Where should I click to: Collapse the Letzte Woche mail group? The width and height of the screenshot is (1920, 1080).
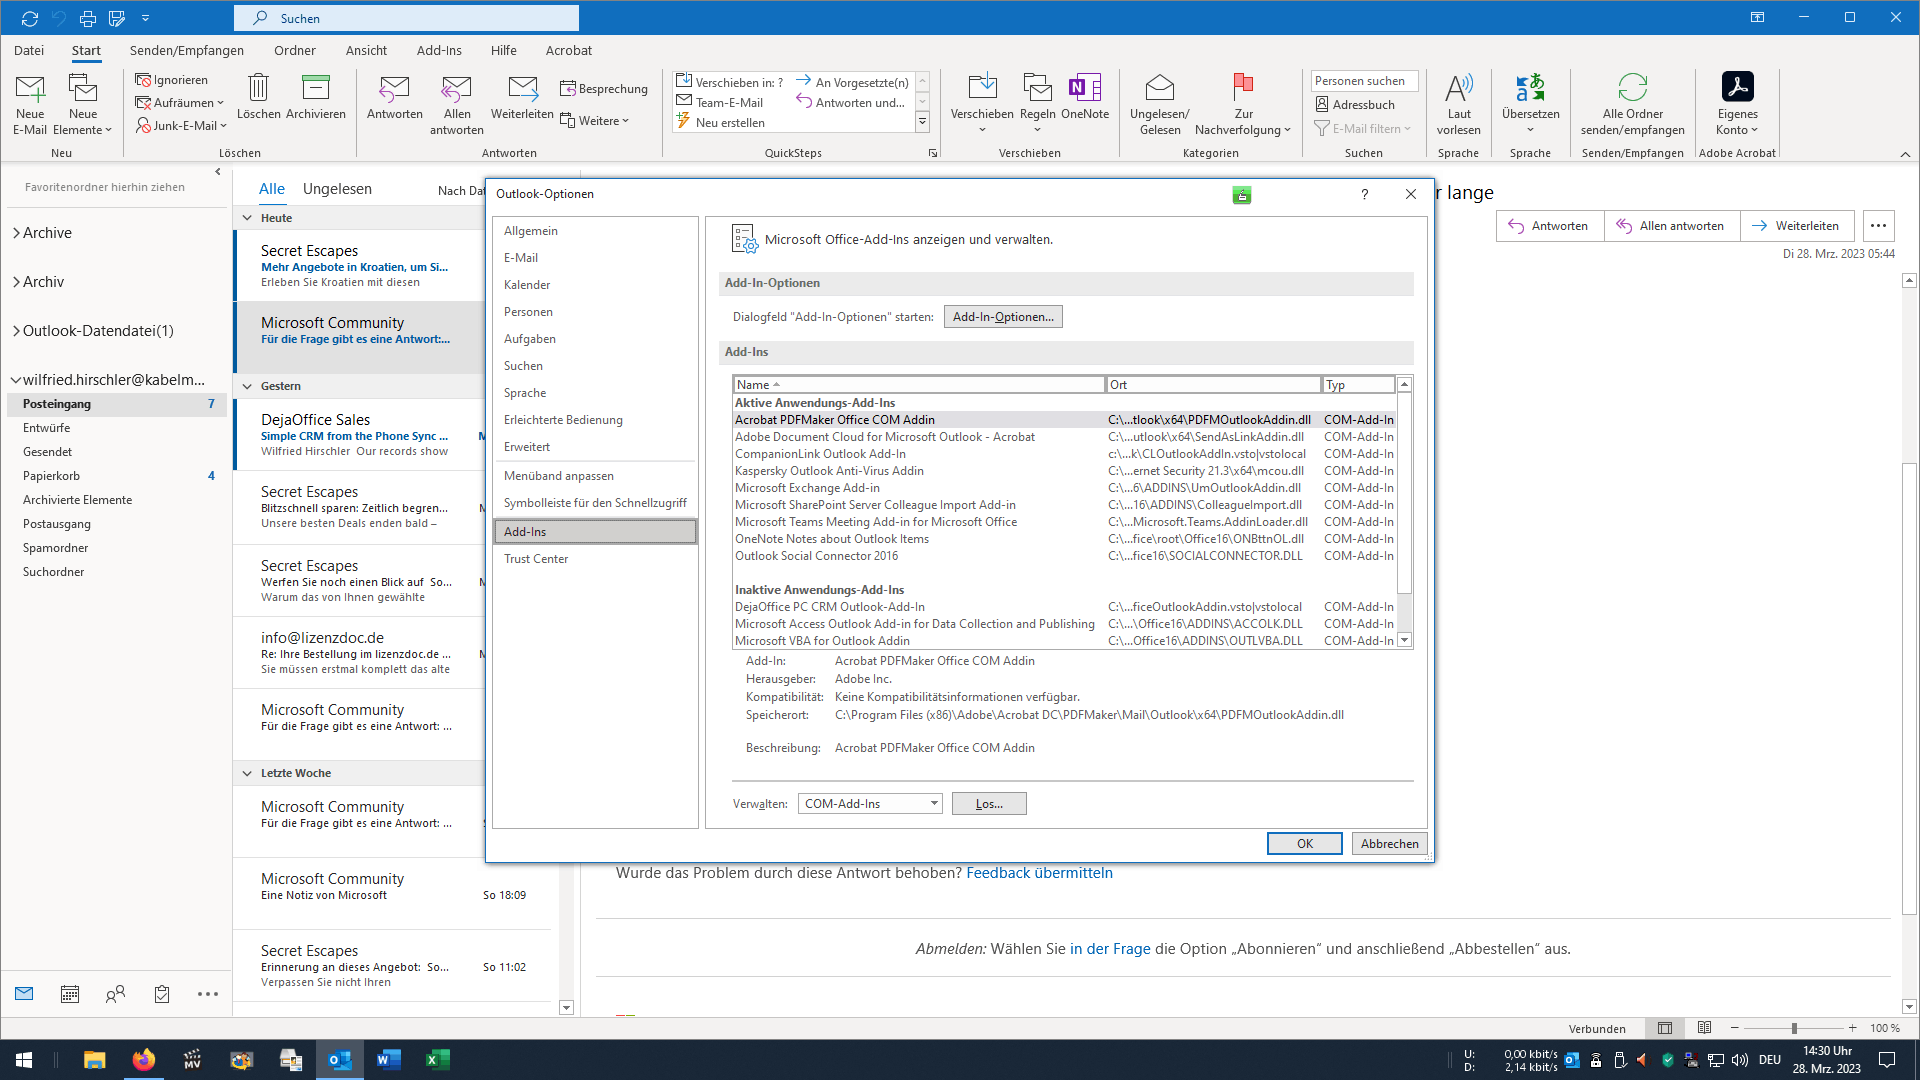247,773
